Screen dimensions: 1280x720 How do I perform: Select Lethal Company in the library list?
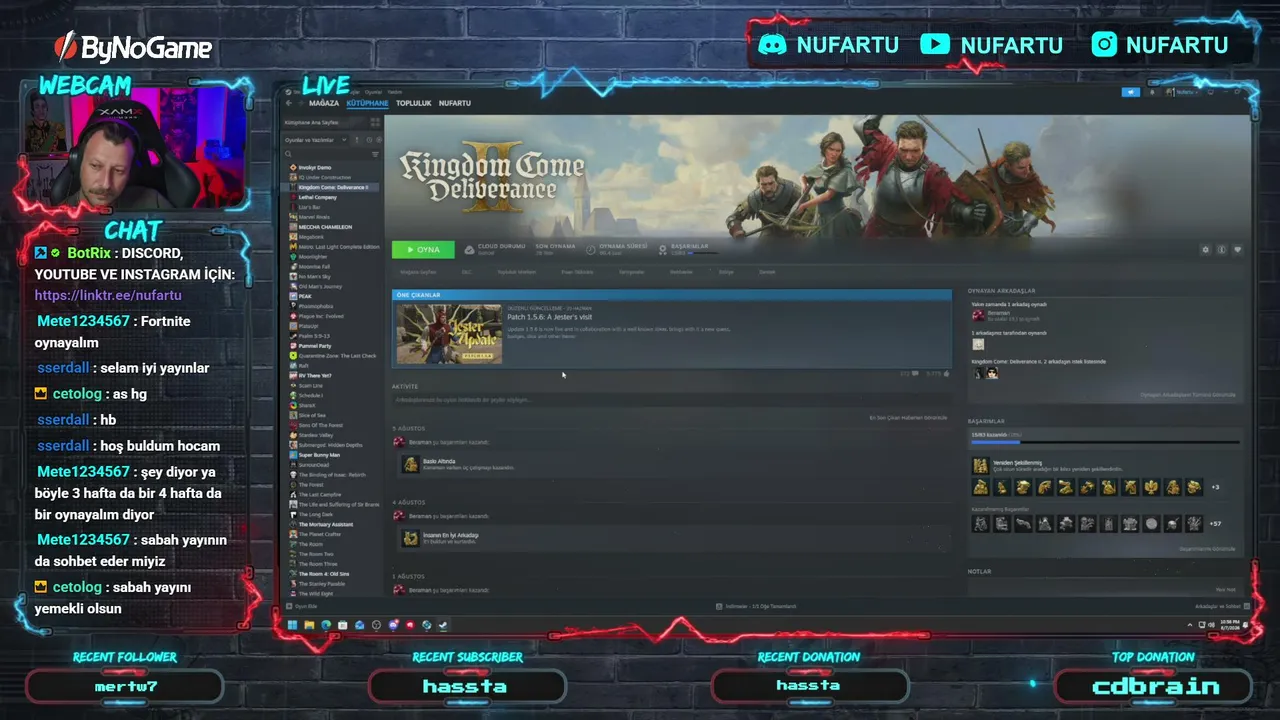[x=318, y=197]
